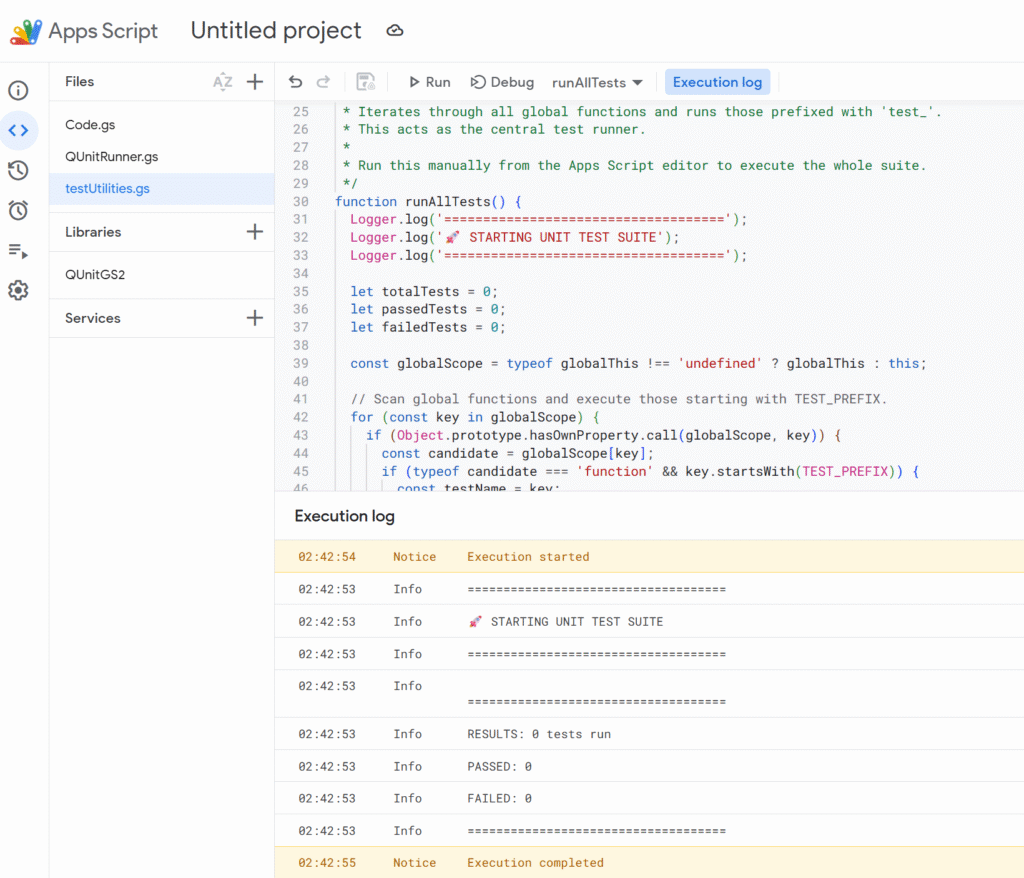Open Project Settings gear icon
The width and height of the screenshot is (1024, 878).
pyautogui.click(x=18, y=291)
